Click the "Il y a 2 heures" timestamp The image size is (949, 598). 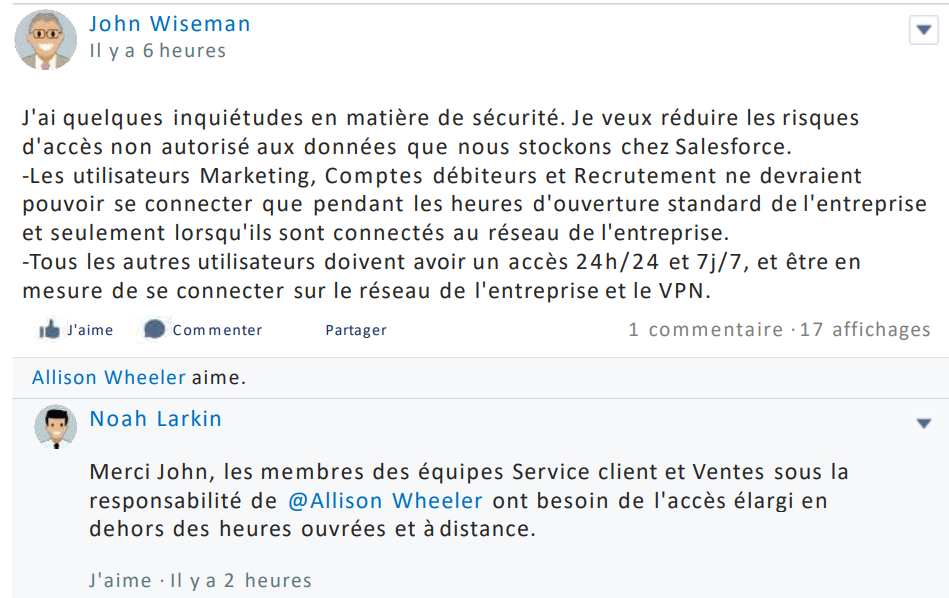[x=241, y=580]
